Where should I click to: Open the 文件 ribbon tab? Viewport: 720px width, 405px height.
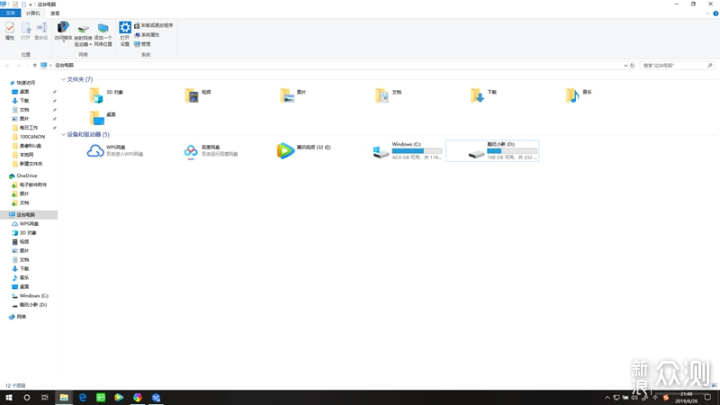pyautogui.click(x=11, y=13)
